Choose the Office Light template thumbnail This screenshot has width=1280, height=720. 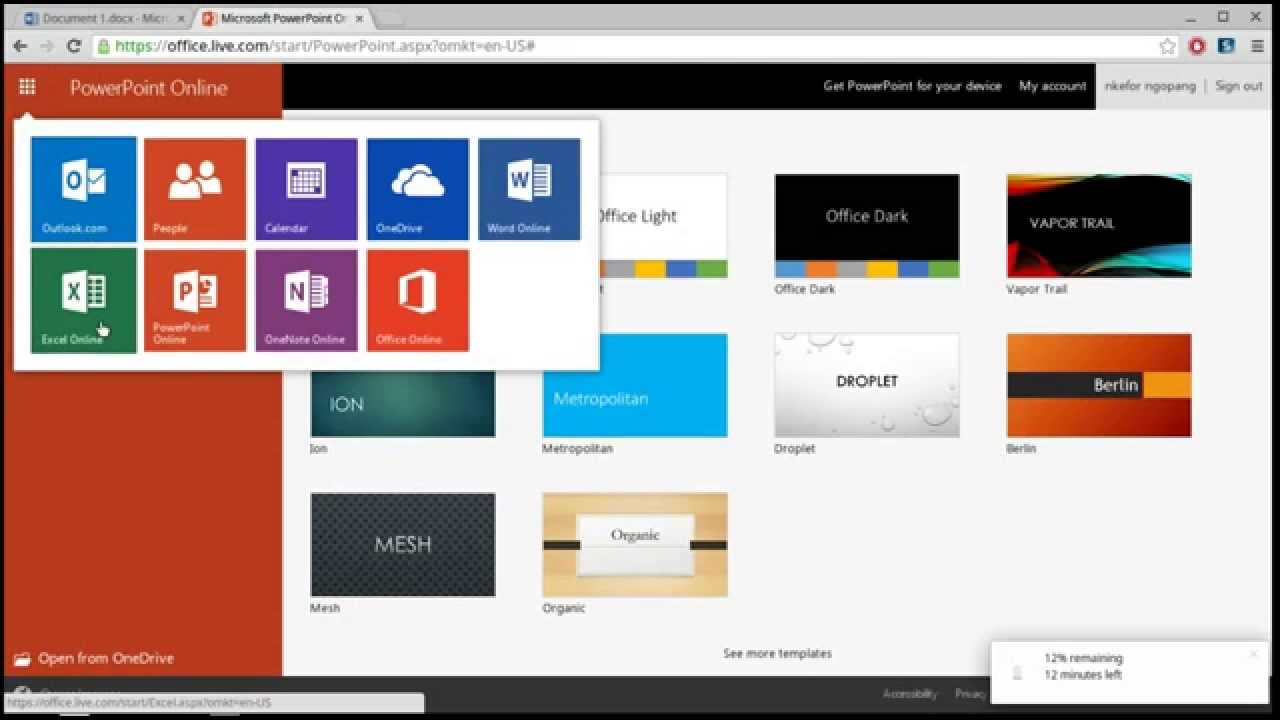663,226
